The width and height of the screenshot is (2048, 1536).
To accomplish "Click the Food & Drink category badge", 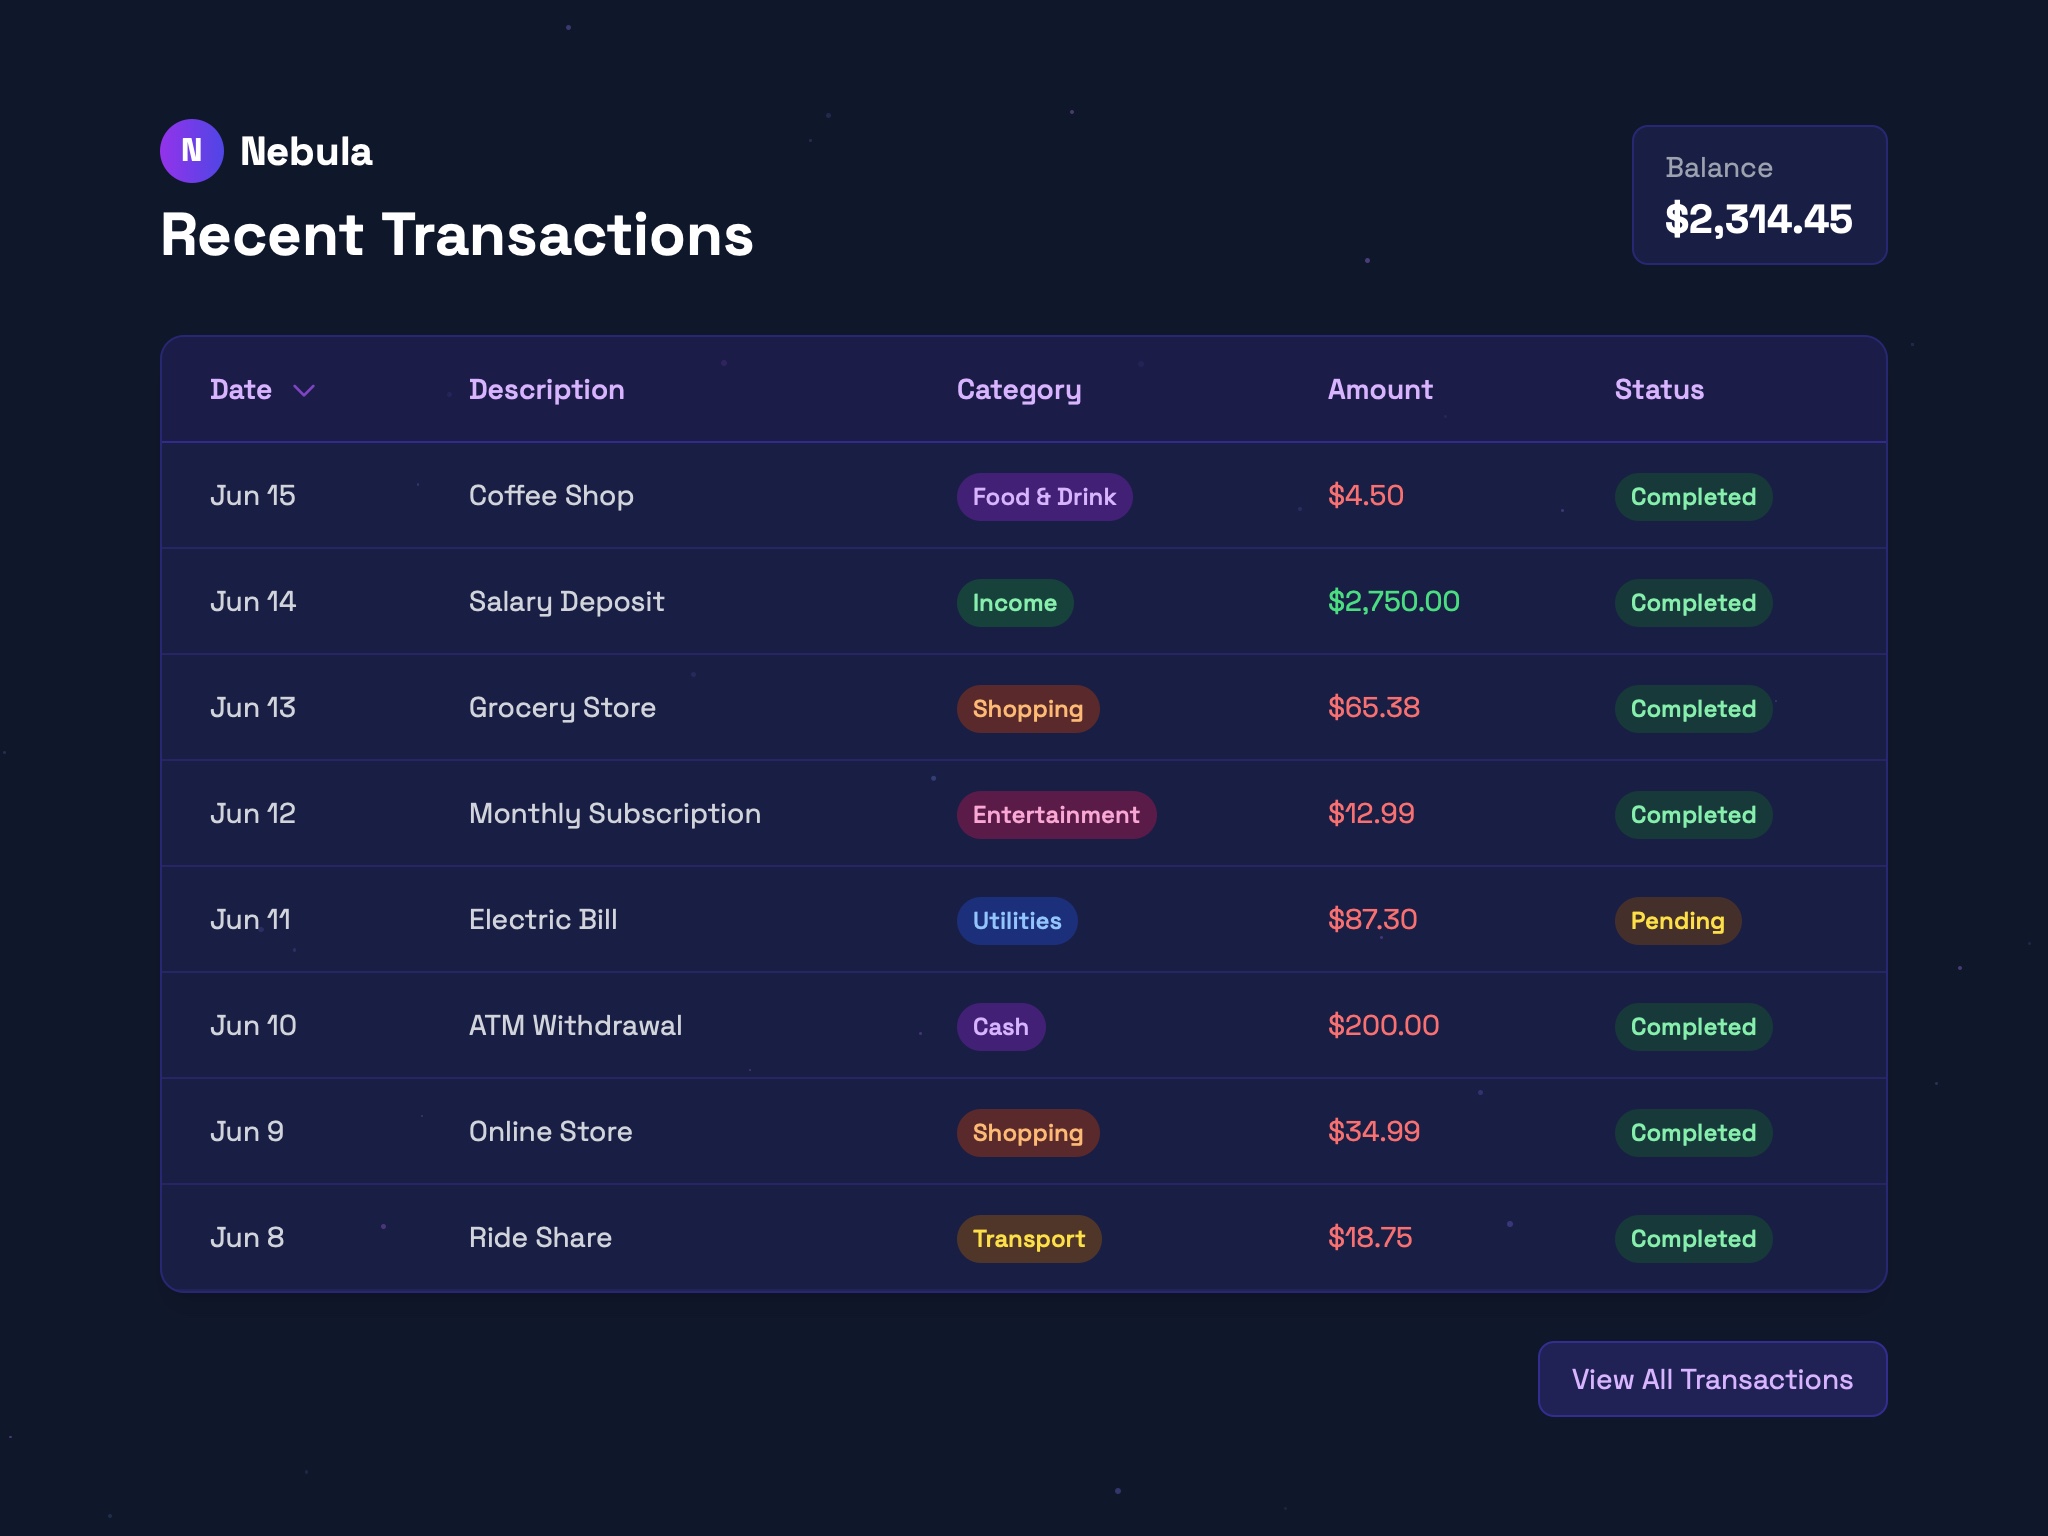I will click(x=1043, y=496).
